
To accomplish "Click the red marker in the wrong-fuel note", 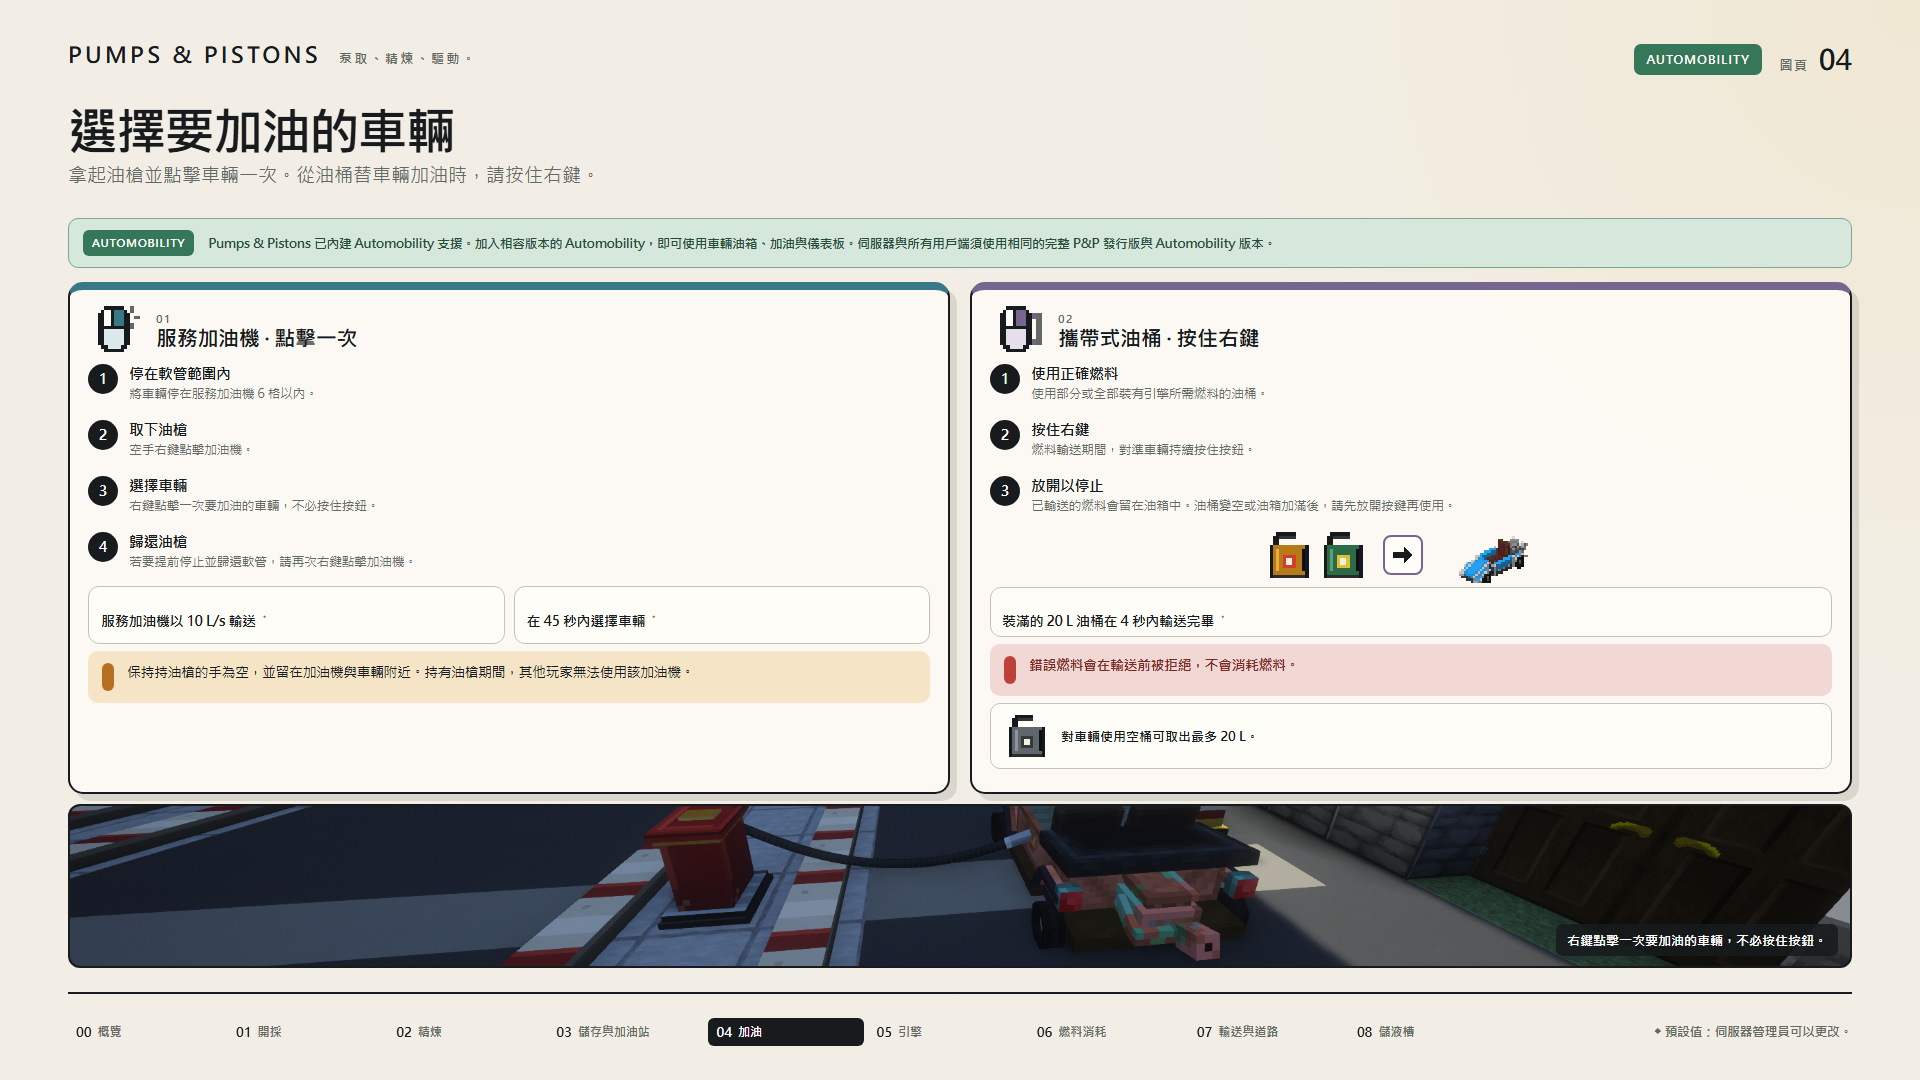I will click(1010, 670).
